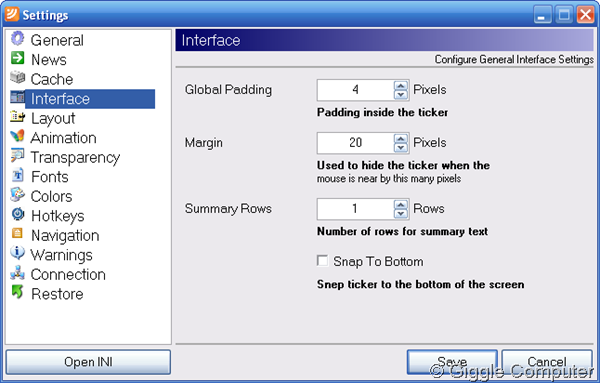Click the General gear icon
Viewport: 600px width, 383px height.
(x=17, y=39)
